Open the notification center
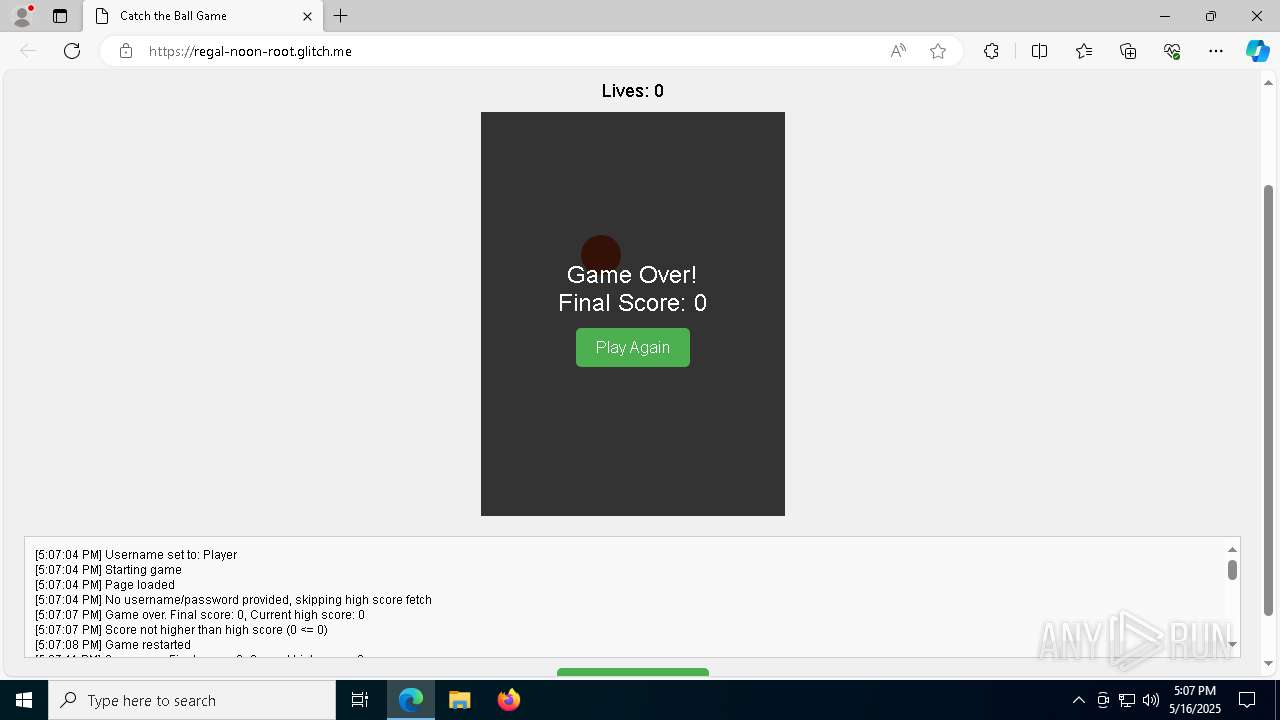 tap(1247, 700)
